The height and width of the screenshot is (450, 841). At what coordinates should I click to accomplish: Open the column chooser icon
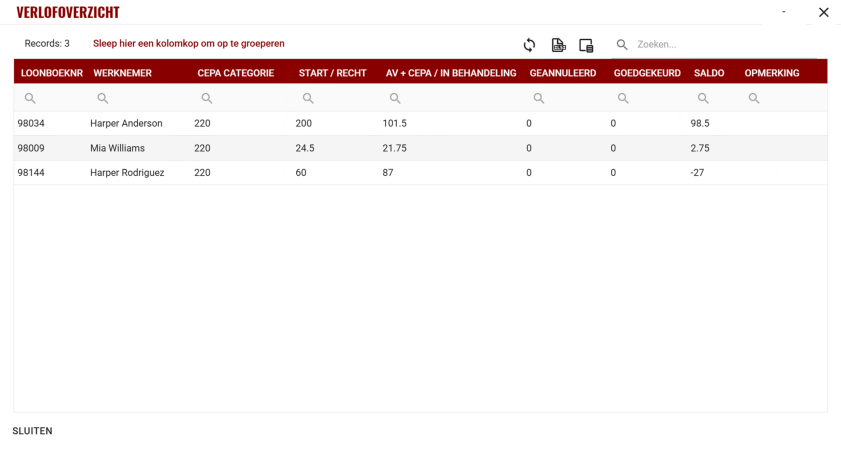tap(586, 45)
